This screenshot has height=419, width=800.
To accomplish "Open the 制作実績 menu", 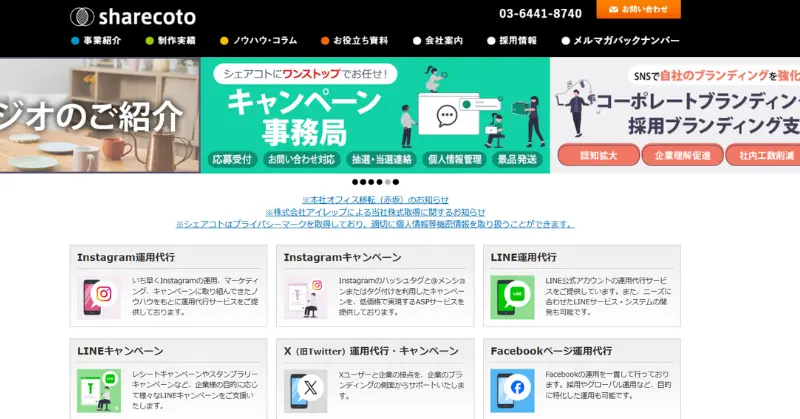I will (171, 41).
